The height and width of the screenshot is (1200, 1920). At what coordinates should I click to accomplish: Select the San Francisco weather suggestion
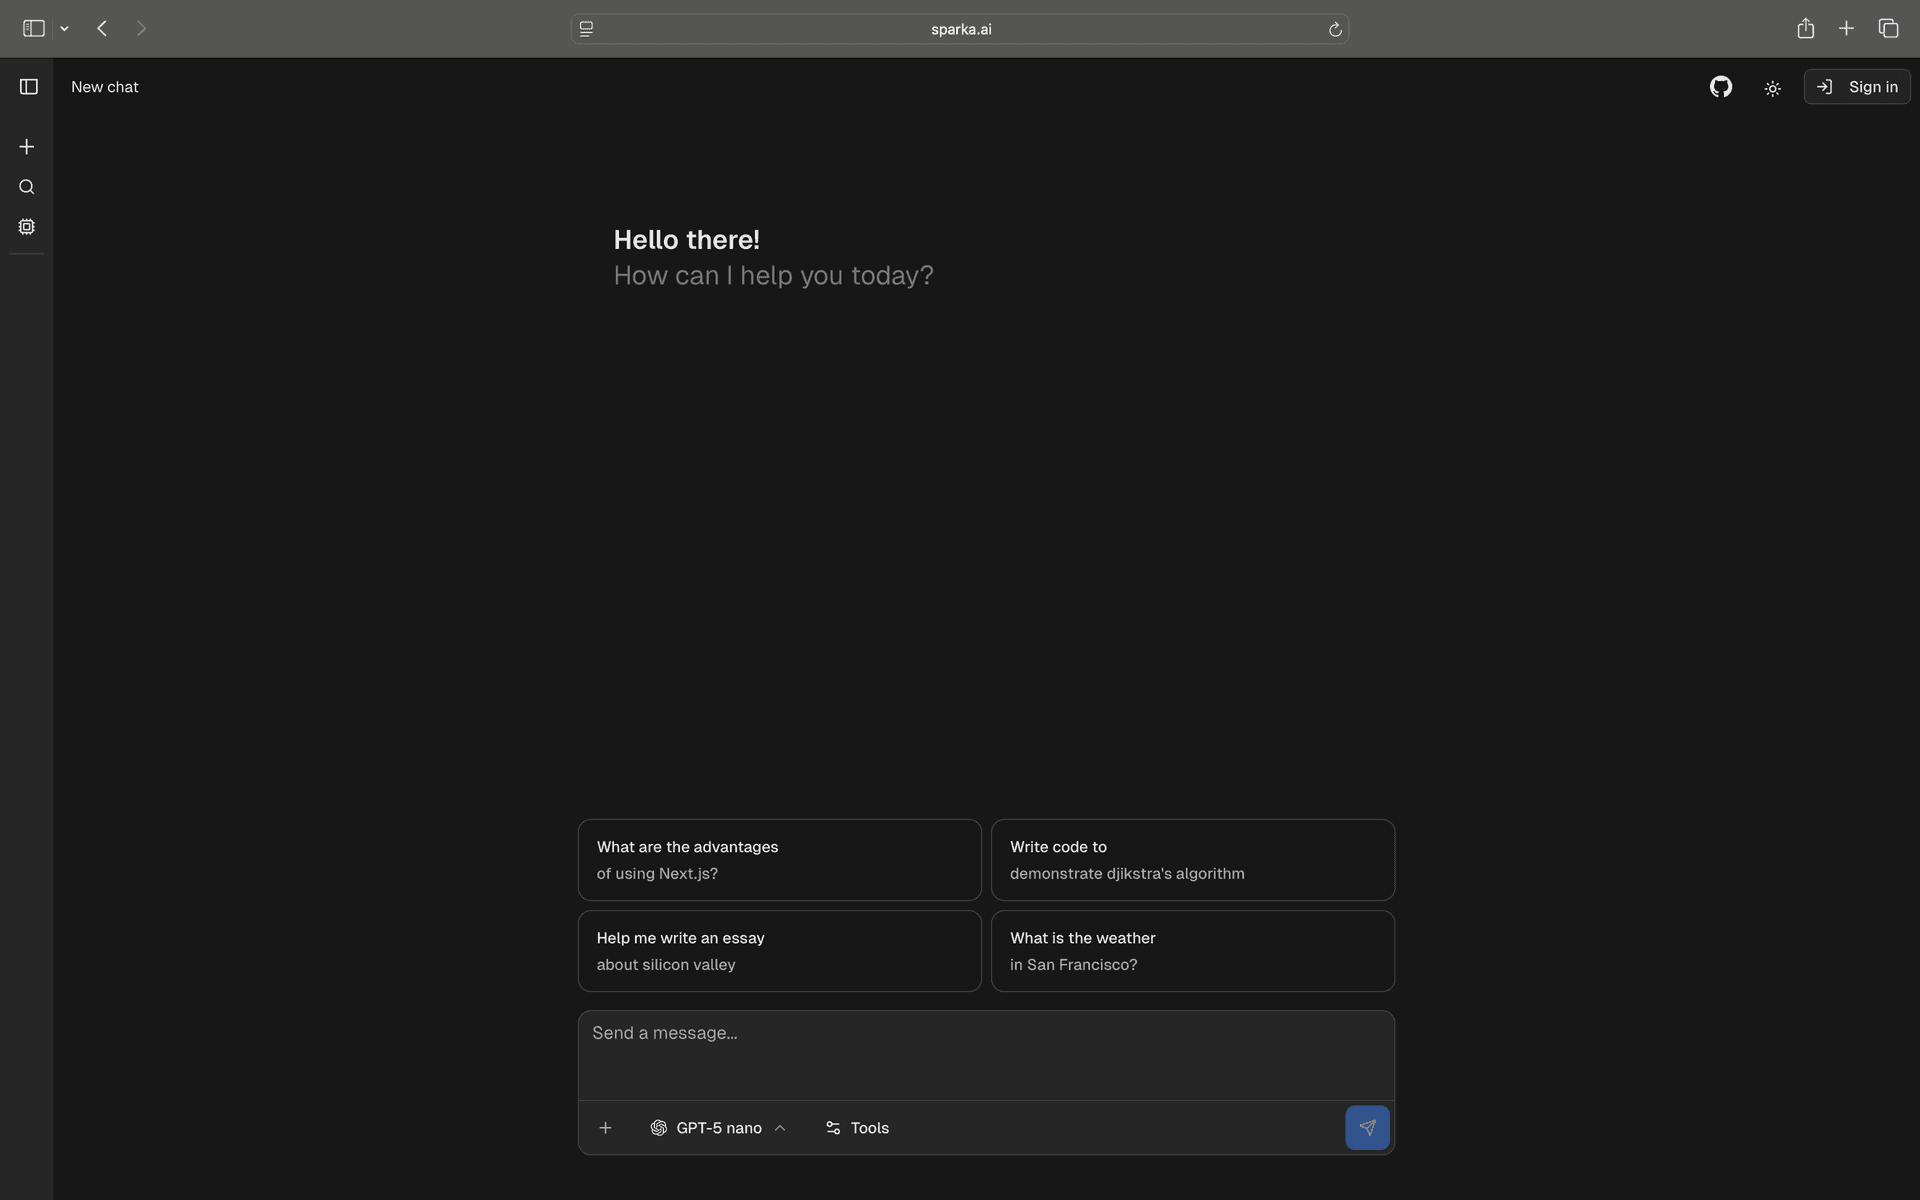coord(1192,951)
